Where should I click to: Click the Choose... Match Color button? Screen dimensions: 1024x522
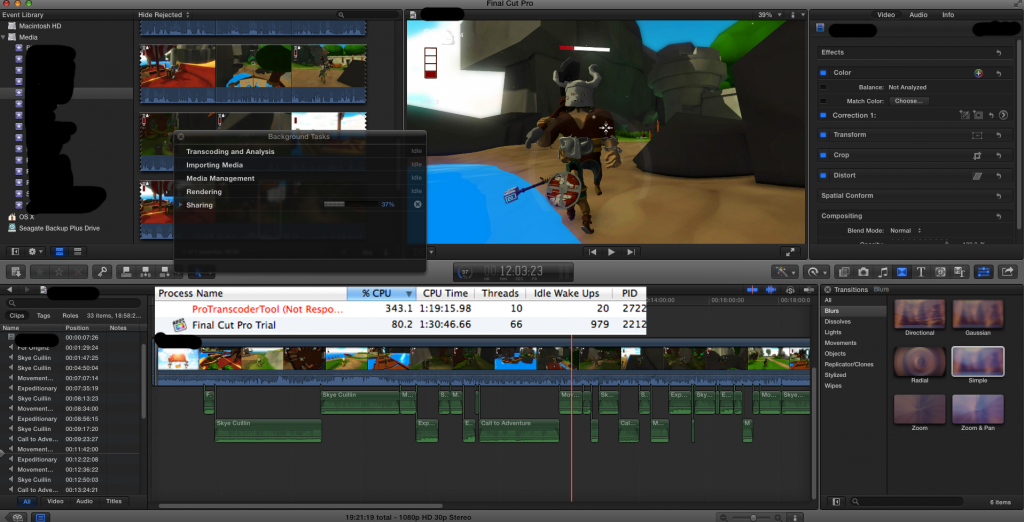coord(909,101)
